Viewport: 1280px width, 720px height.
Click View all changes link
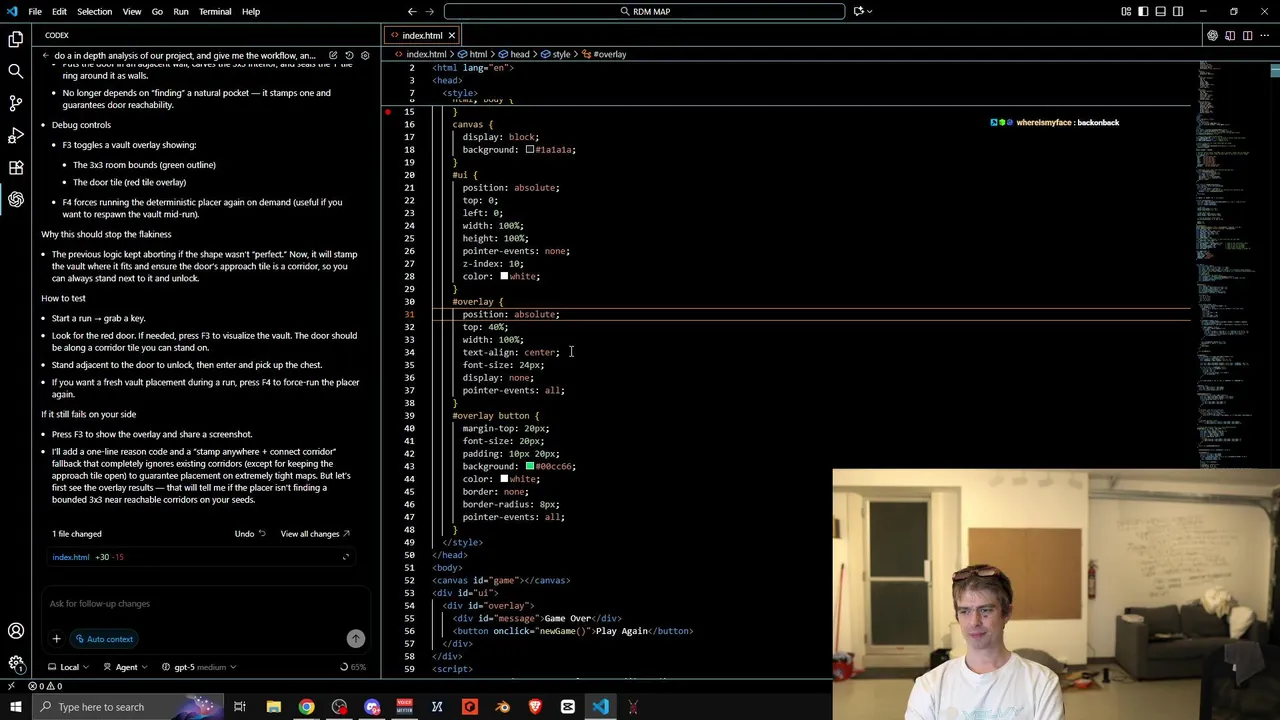point(315,533)
